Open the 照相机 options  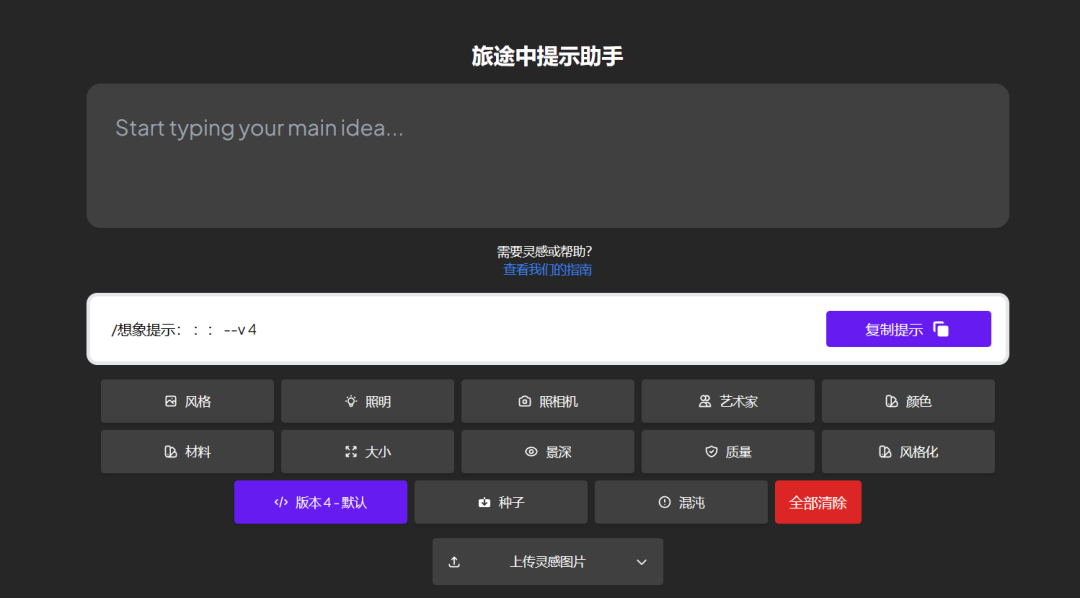click(x=548, y=401)
